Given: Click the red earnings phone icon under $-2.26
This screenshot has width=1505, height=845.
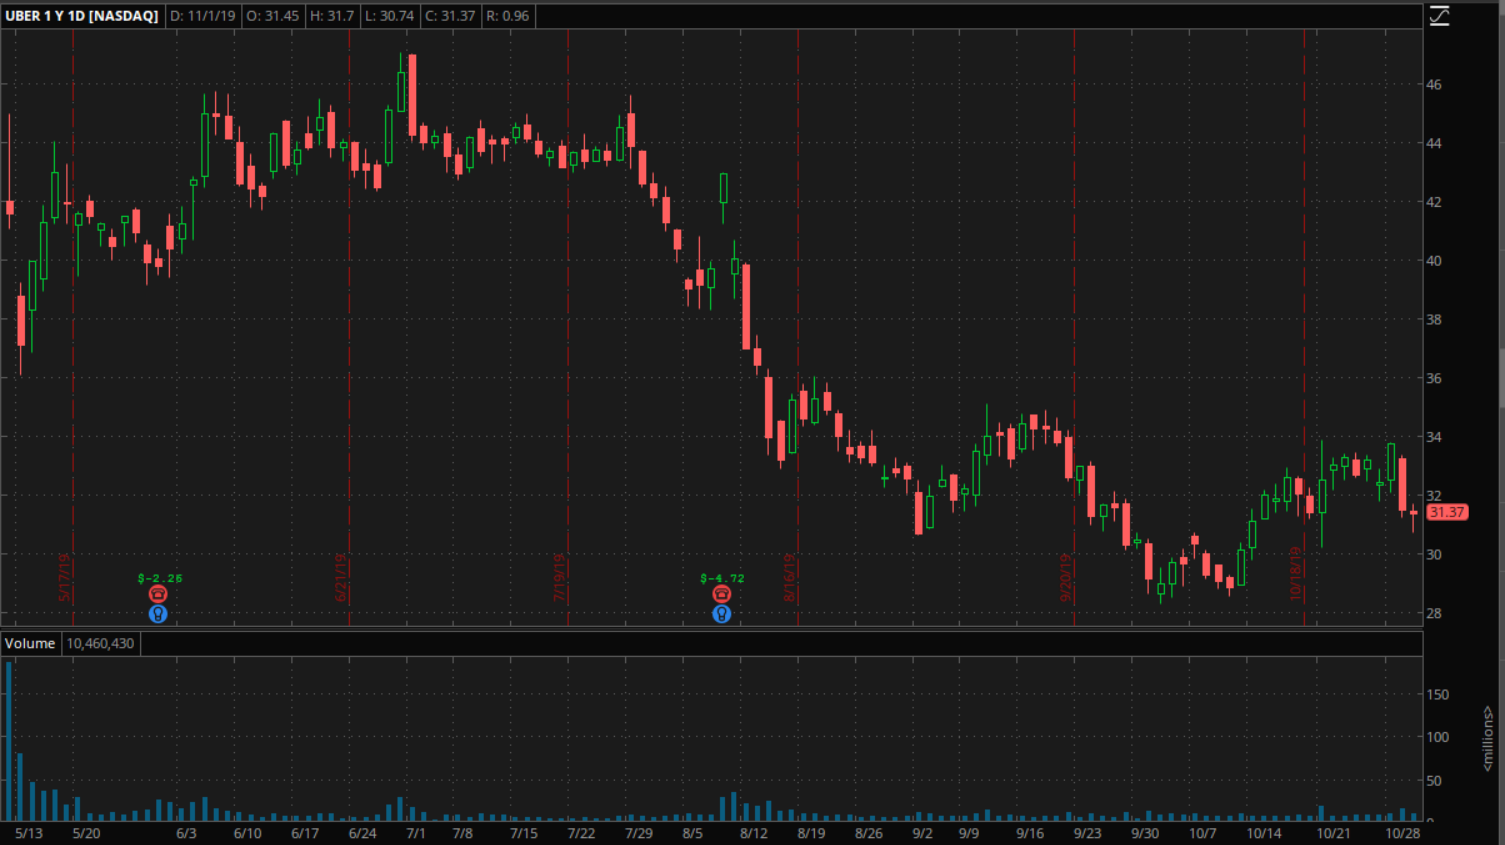Looking at the screenshot, I should tap(158, 594).
